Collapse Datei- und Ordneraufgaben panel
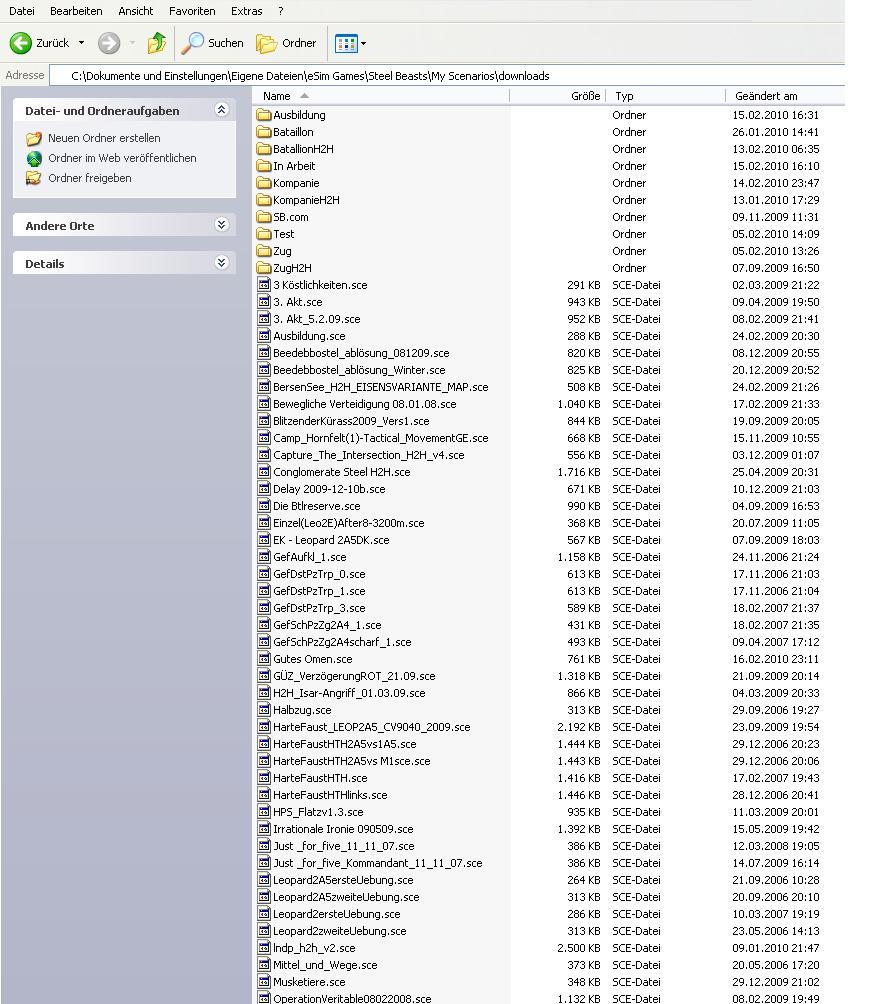The height and width of the screenshot is (1004, 876). click(x=221, y=110)
